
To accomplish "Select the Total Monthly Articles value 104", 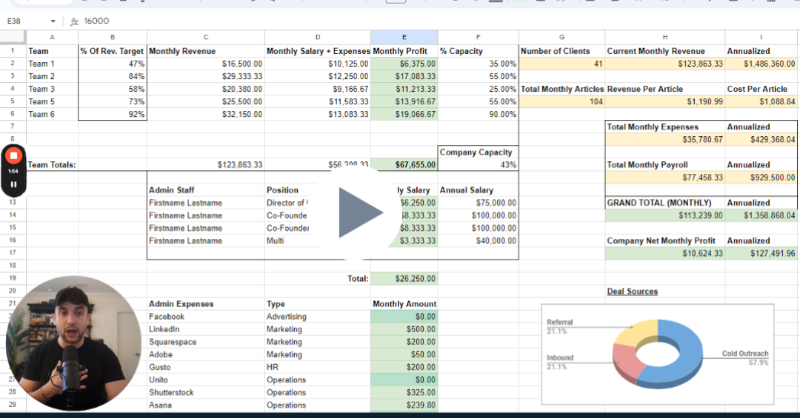I will tap(562, 102).
